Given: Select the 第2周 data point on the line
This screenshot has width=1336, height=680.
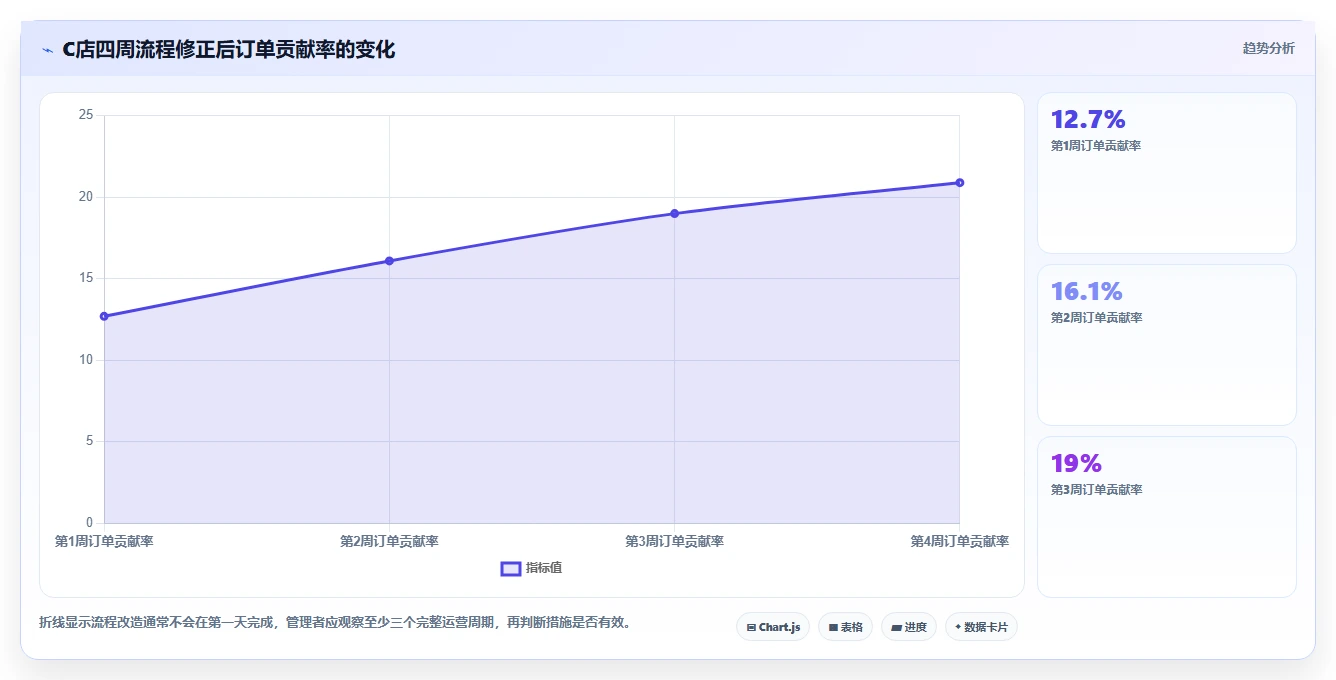Looking at the screenshot, I should point(389,261).
